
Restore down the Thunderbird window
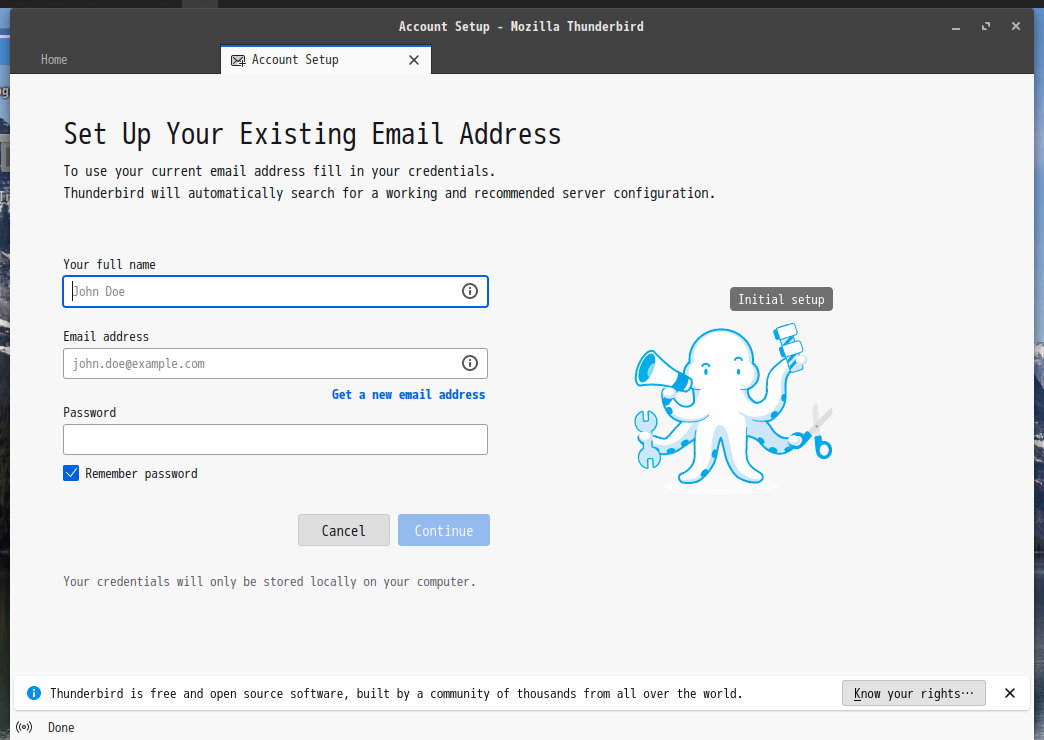coord(986,27)
